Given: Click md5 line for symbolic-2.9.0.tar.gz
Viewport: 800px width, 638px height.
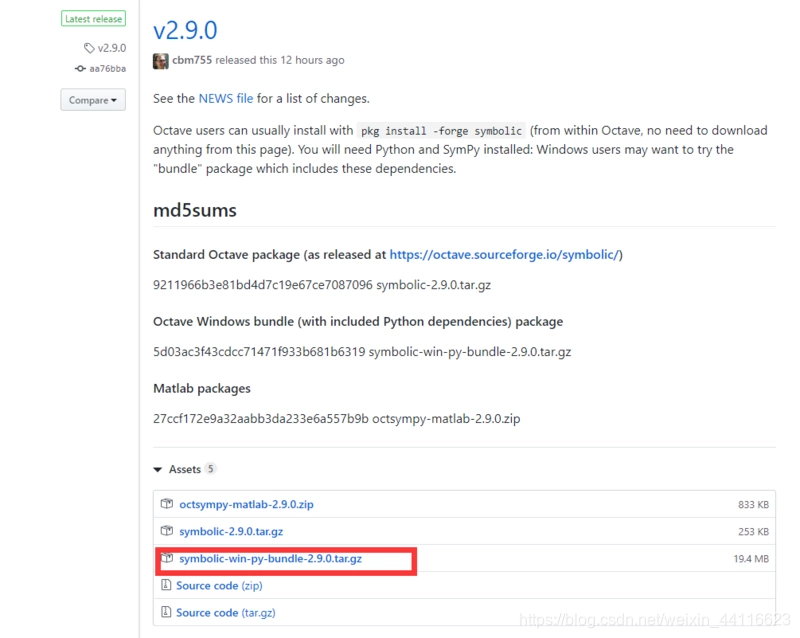Looking at the screenshot, I should click(x=322, y=285).
